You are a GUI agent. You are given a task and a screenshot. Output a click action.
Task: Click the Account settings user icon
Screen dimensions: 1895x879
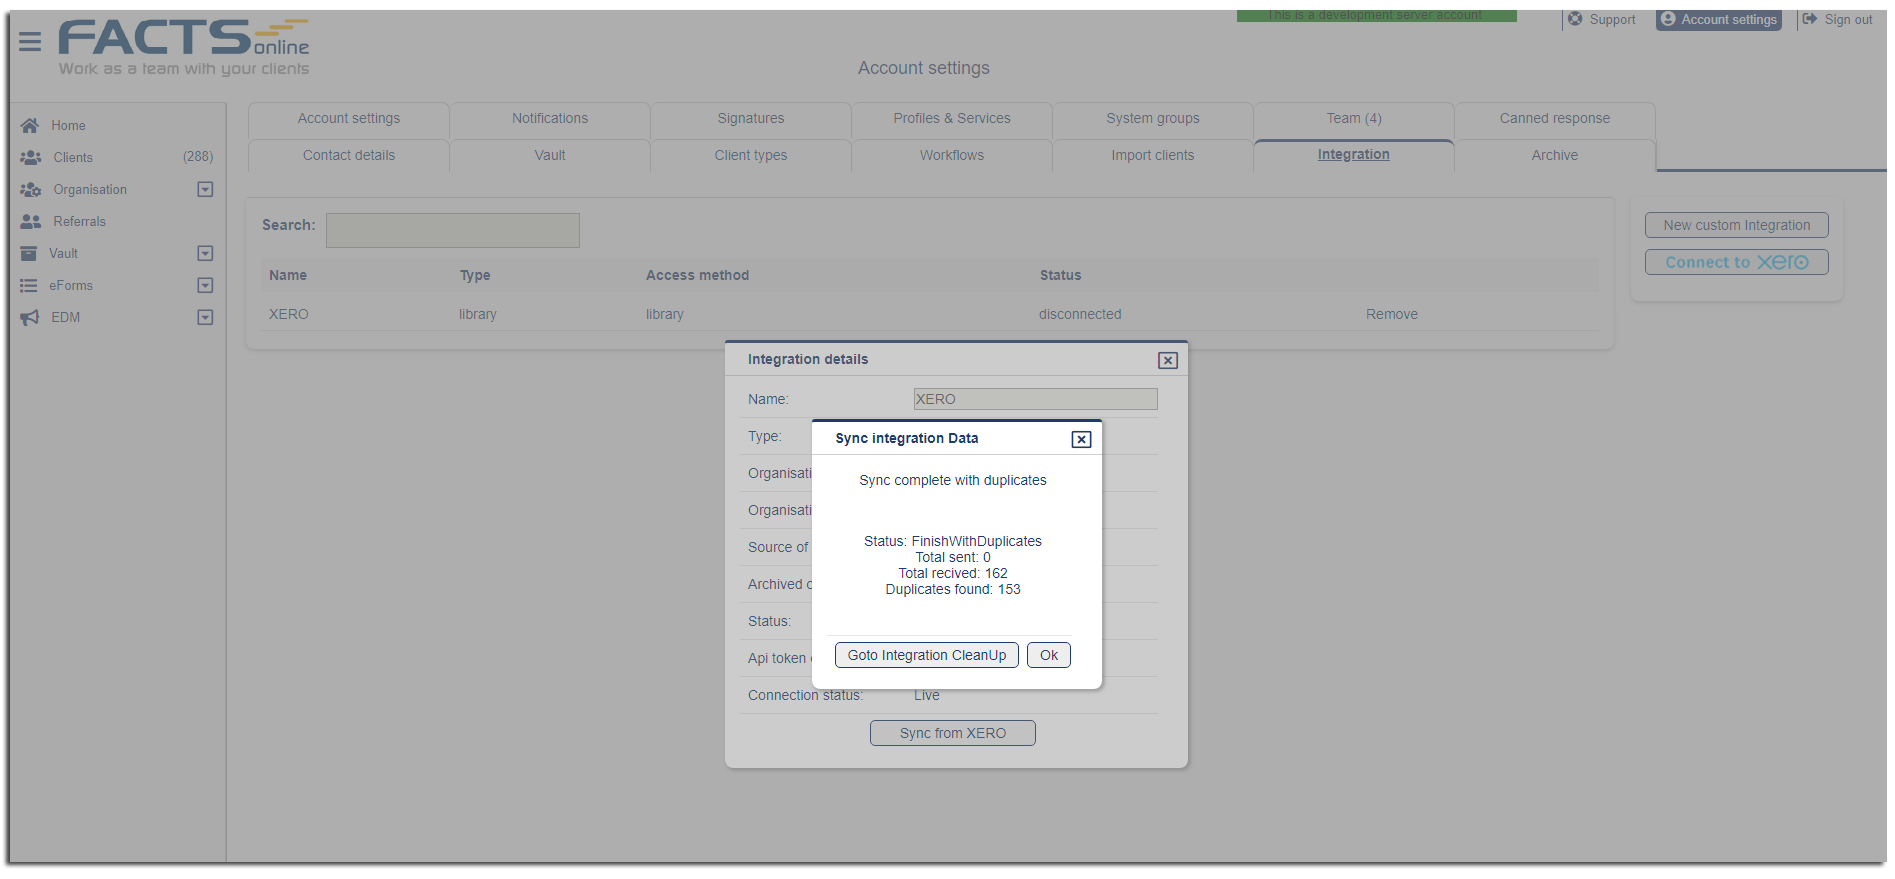1668,19
